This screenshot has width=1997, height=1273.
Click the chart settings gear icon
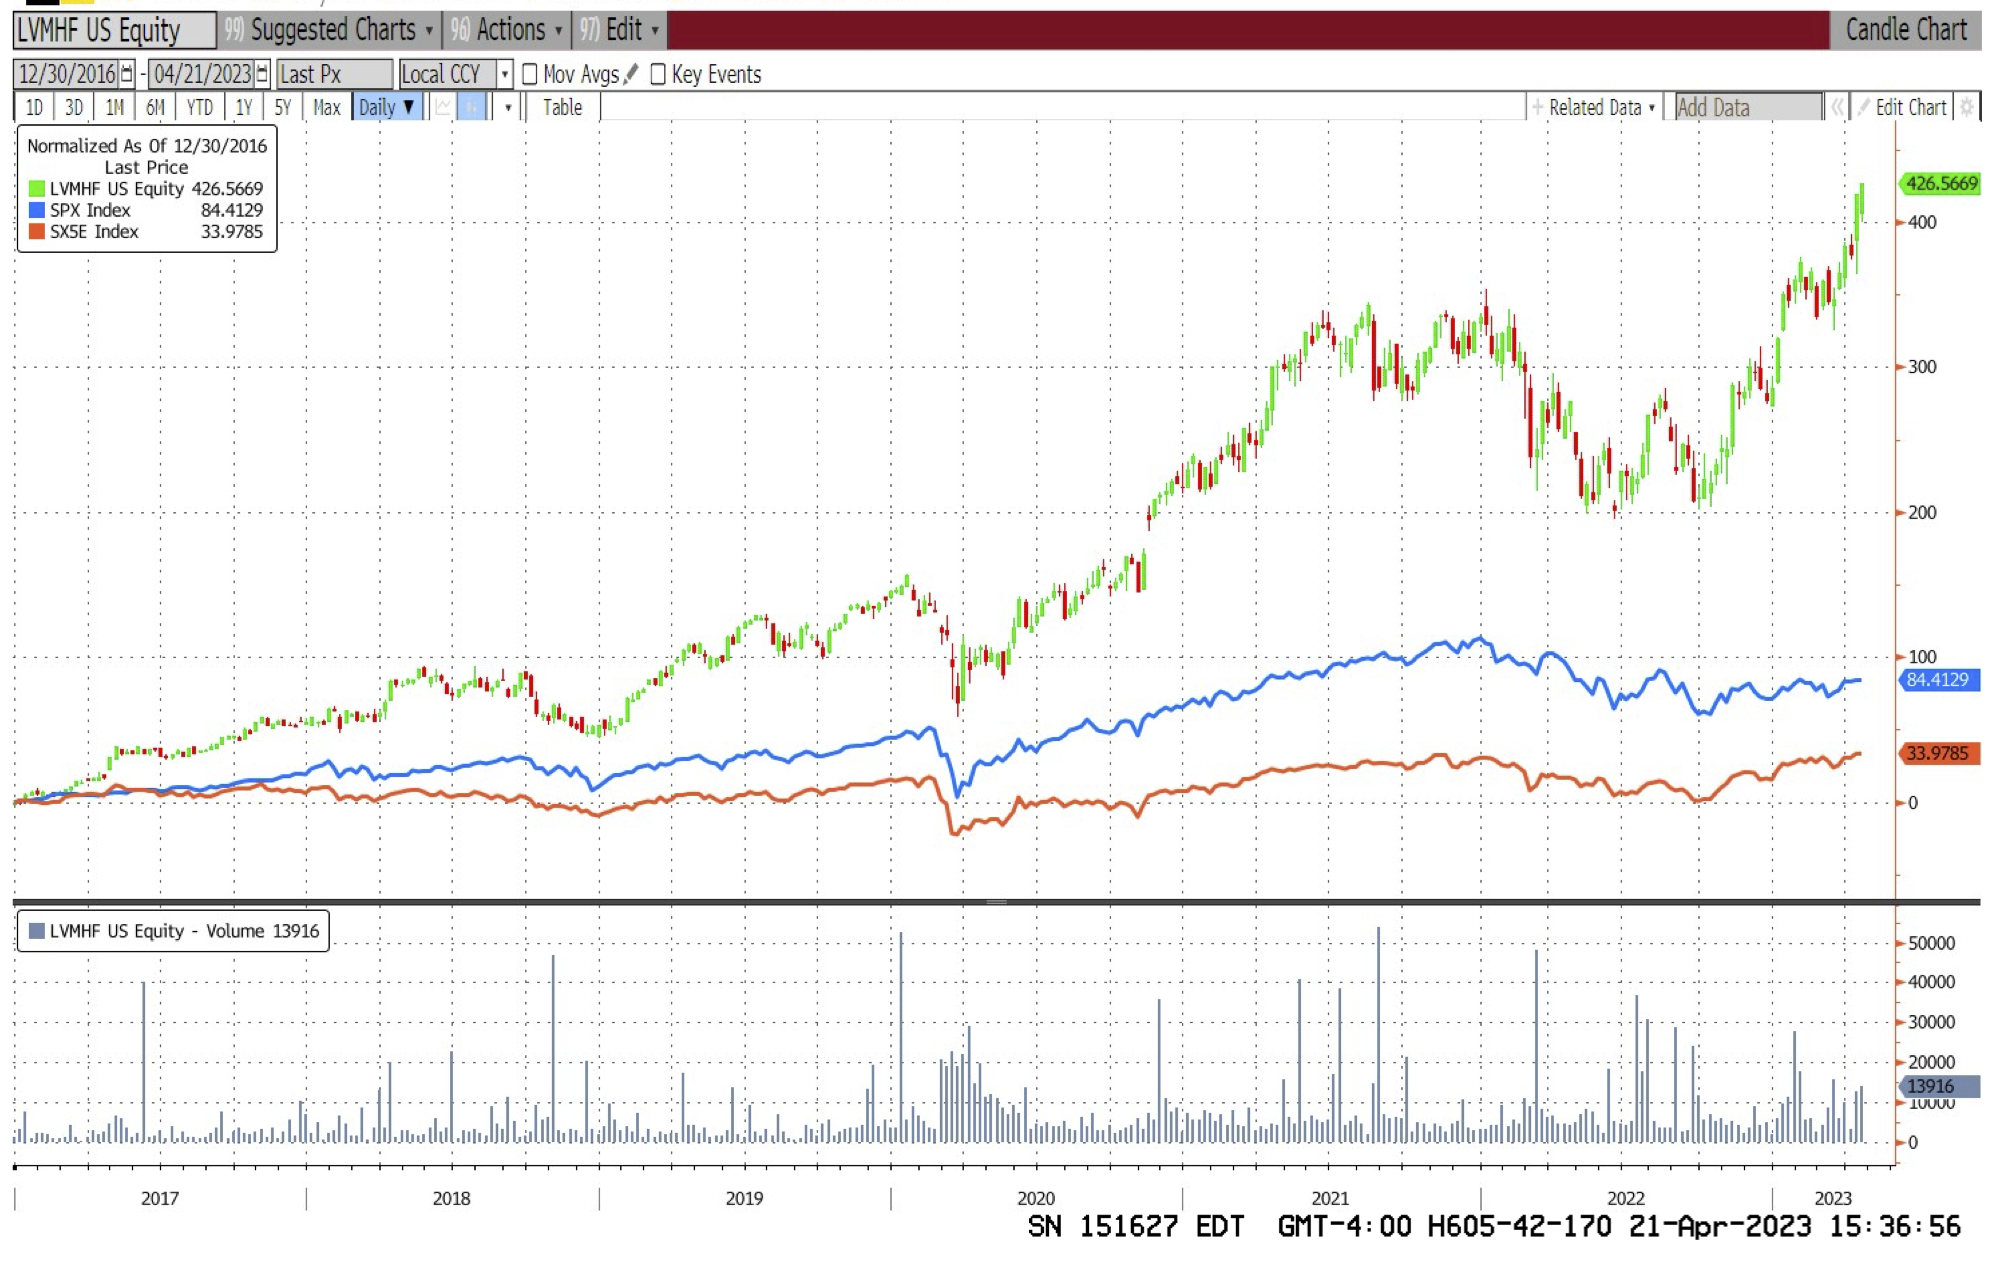[1966, 107]
